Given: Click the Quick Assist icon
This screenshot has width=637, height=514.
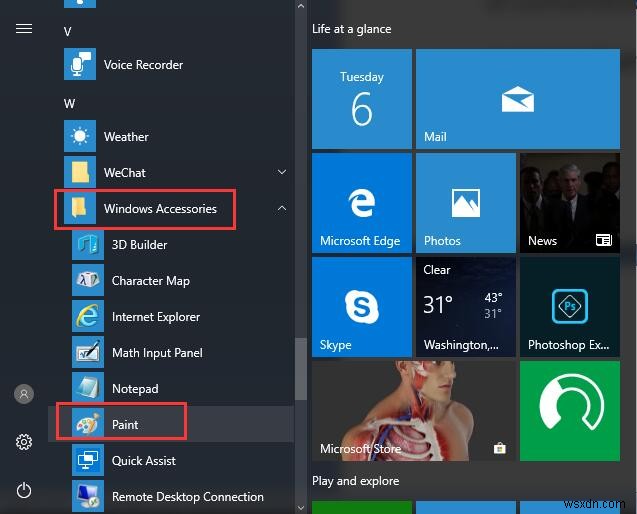Looking at the screenshot, I should 88,460.
